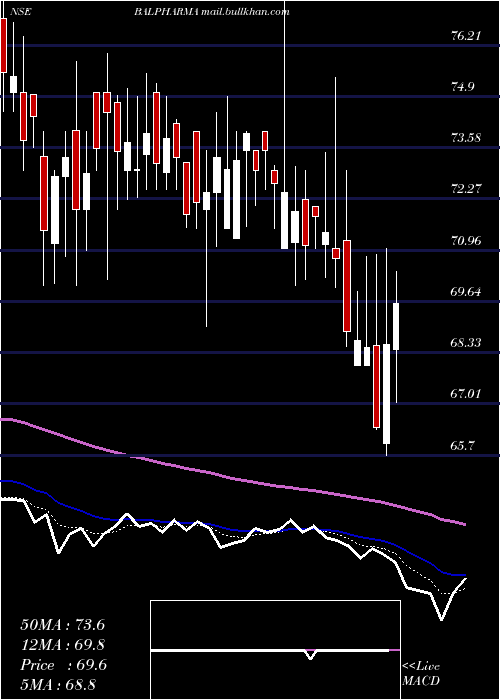Click the first red candlestick at top left
Image resolution: width=500 pixels, height=700 pixels.
coord(4,45)
